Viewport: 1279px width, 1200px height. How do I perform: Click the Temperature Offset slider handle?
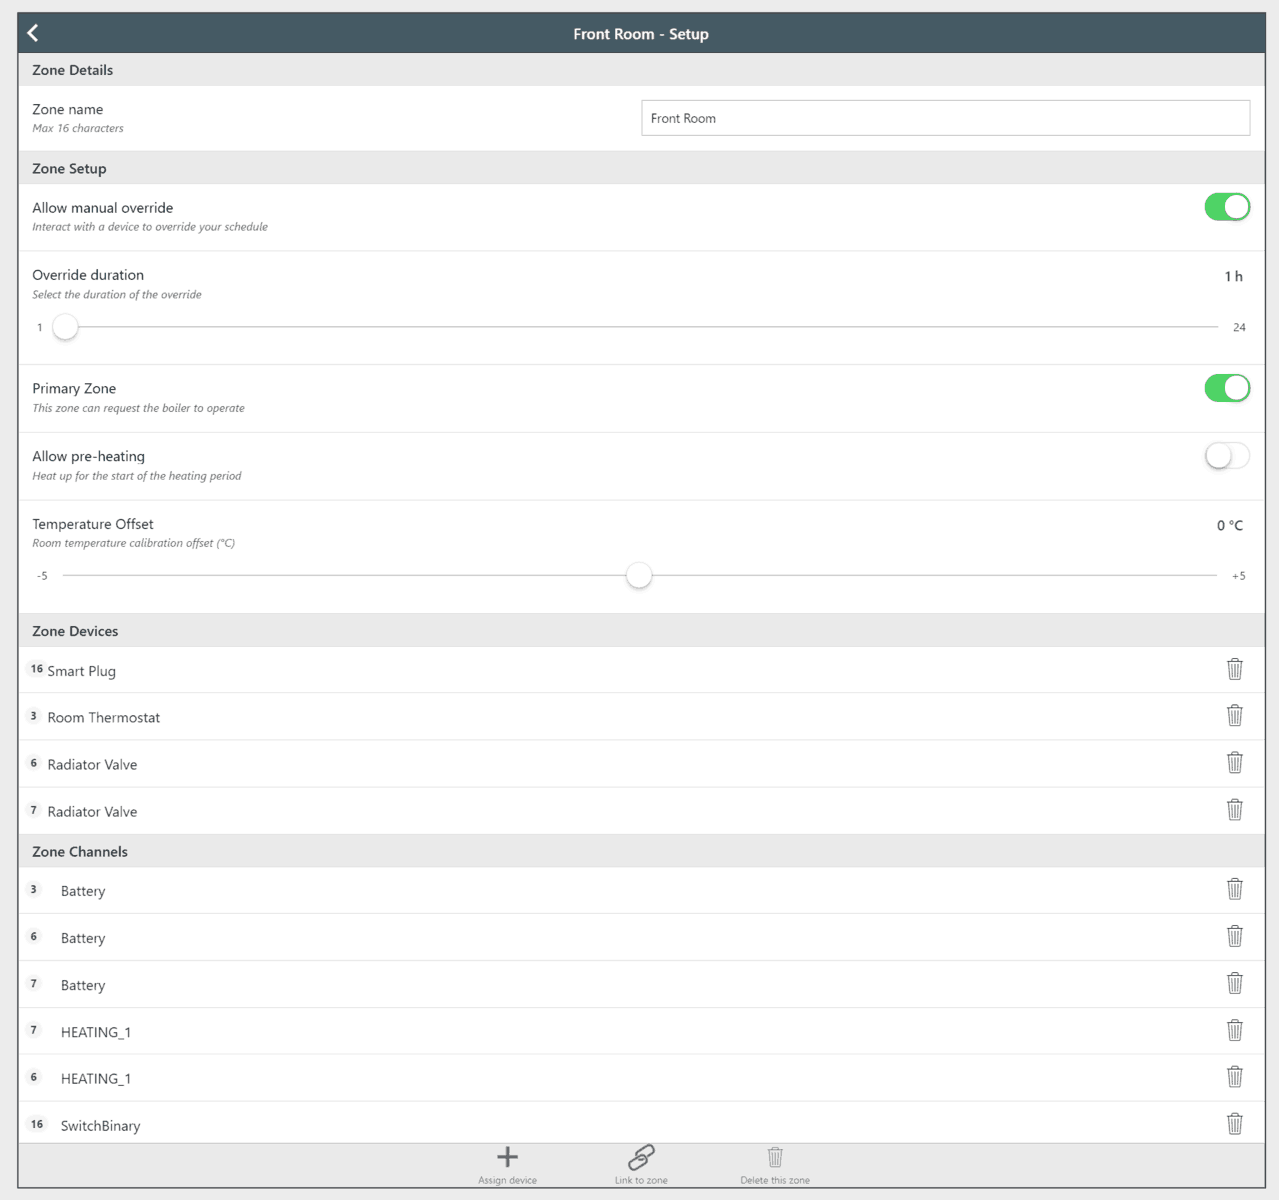point(639,576)
